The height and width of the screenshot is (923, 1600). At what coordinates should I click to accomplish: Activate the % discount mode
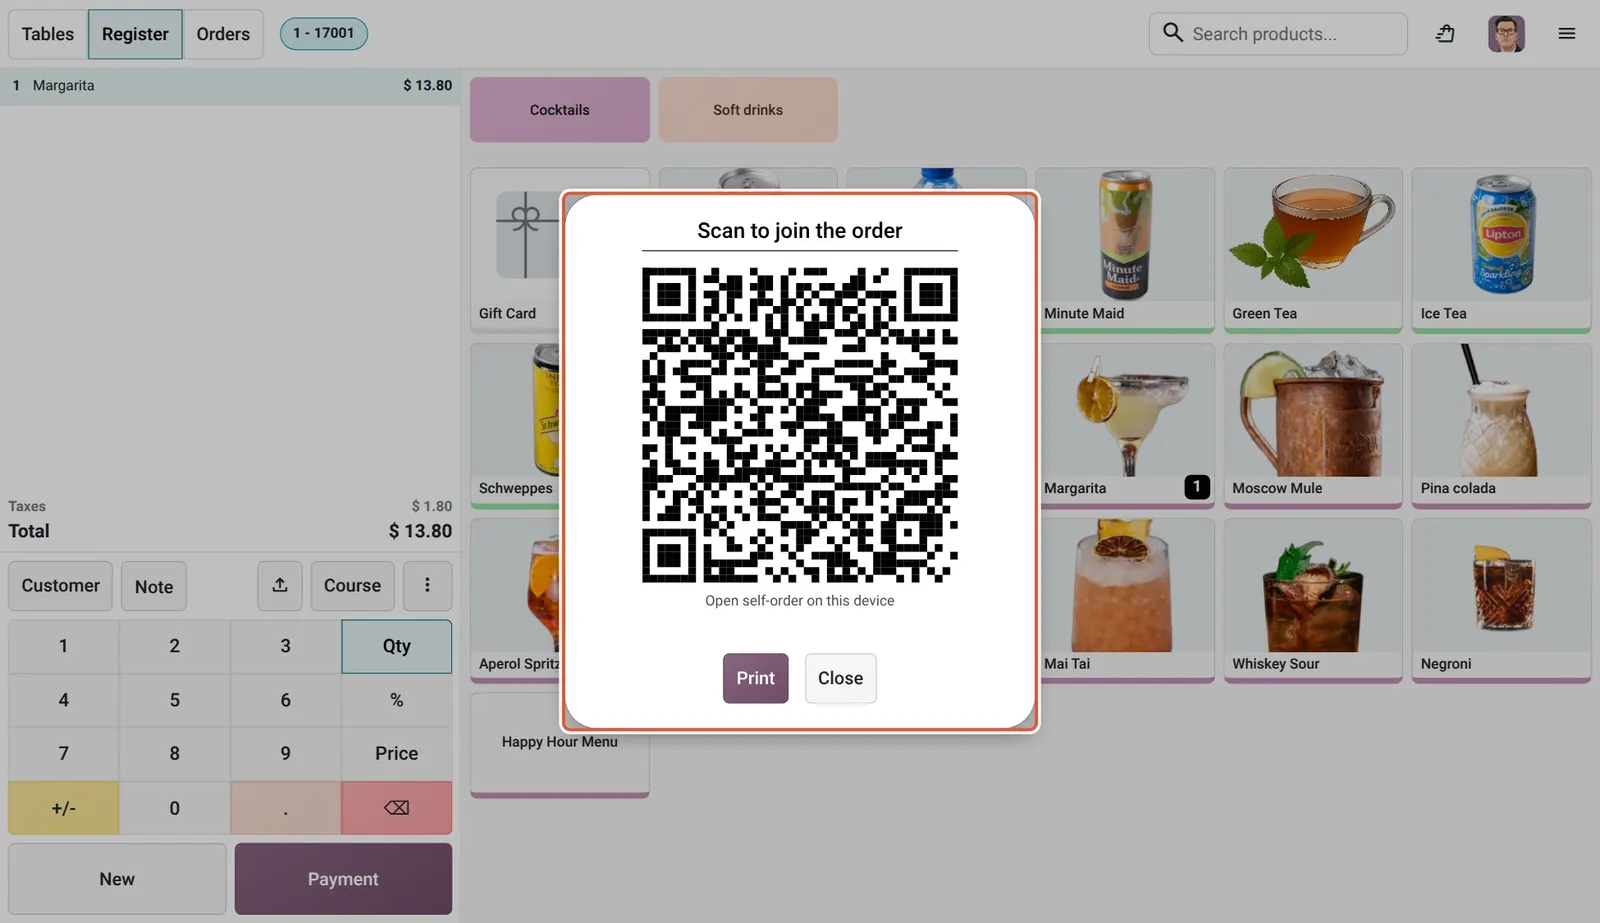pos(397,700)
